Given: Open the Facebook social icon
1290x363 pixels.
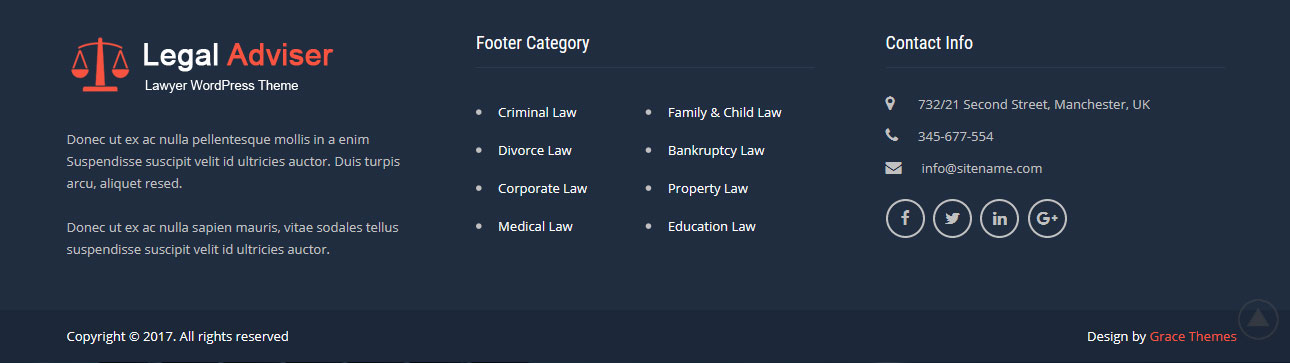Looking at the screenshot, I should tap(905, 218).
